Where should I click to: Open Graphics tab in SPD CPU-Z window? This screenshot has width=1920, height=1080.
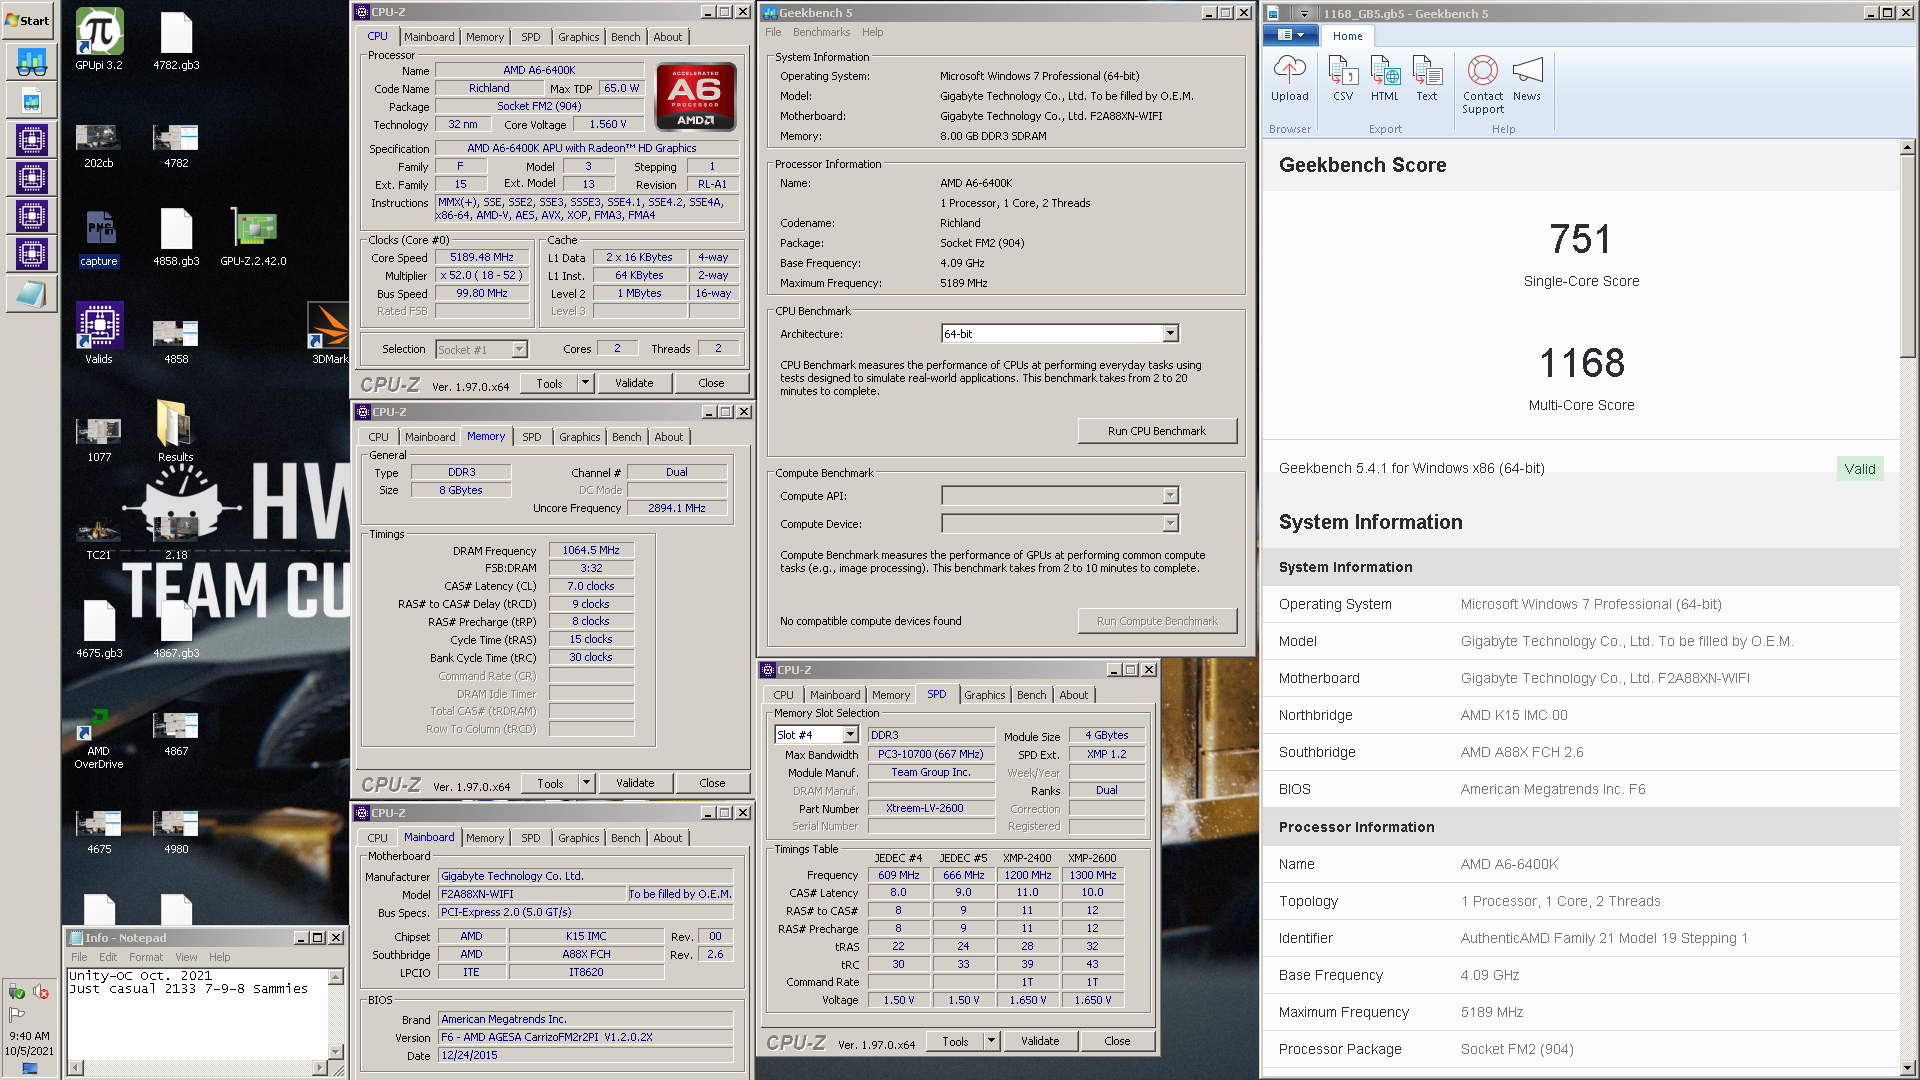985,695
